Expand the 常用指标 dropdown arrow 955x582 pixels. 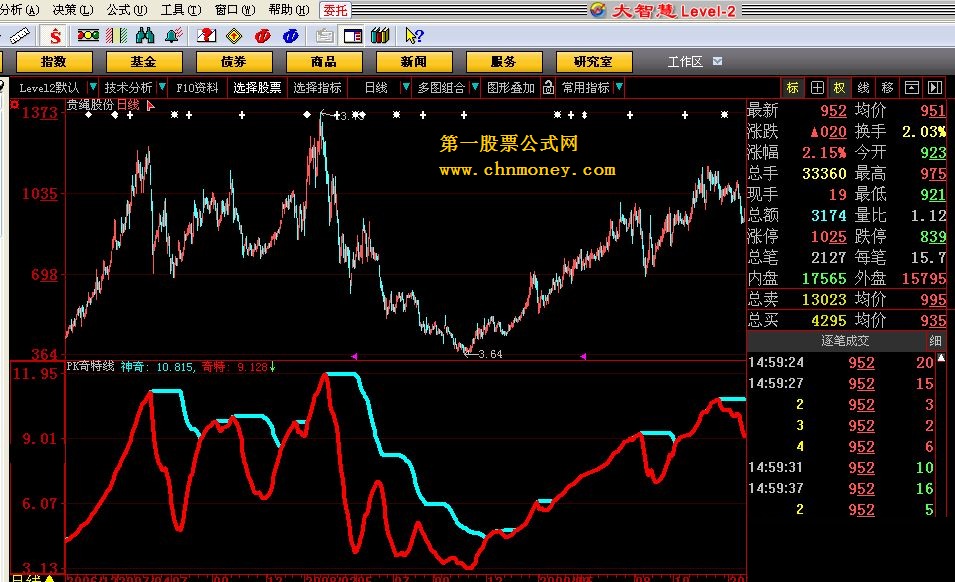(x=619, y=88)
